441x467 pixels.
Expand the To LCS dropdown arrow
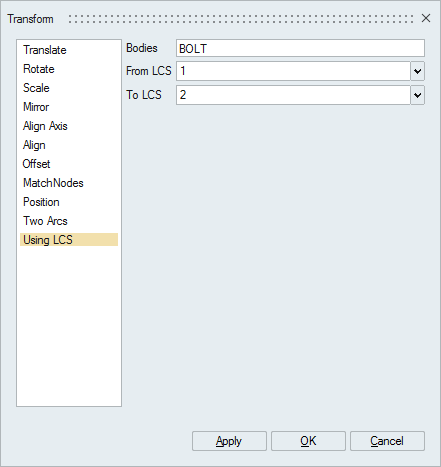[x=417, y=95]
